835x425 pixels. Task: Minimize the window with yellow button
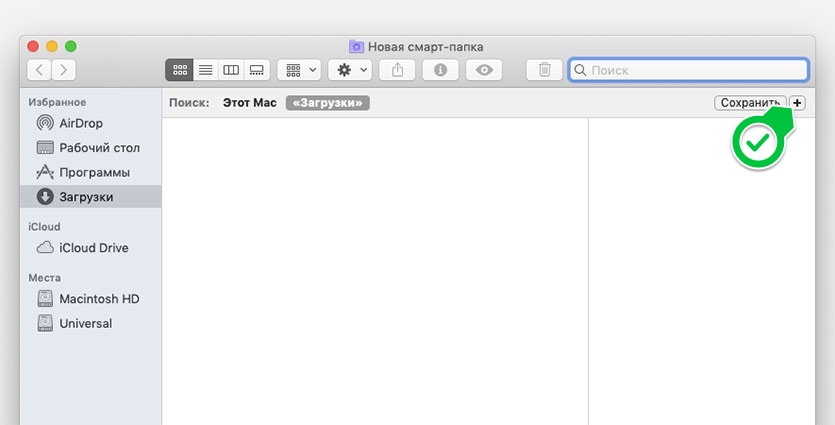[52, 46]
